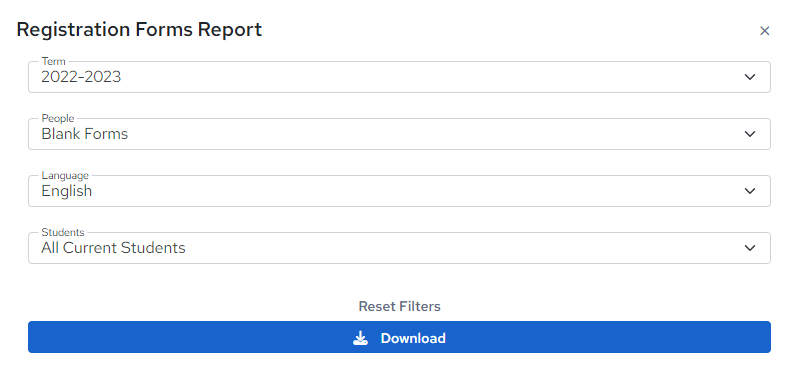Open the People selector showing Blank Forms
This screenshot has height=389, width=796.
pyautogui.click(x=399, y=134)
